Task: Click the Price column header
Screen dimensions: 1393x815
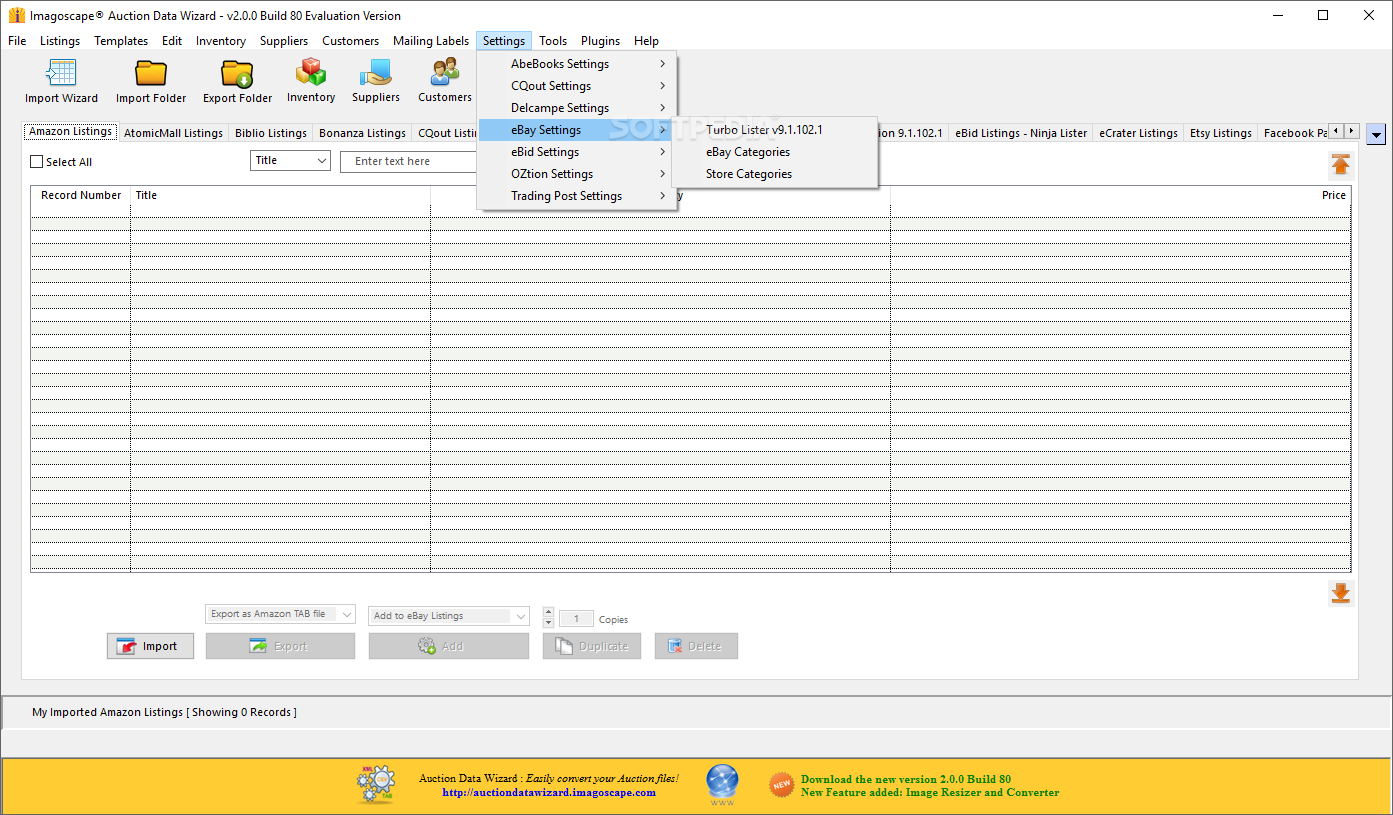Action: pos(1120,195)
